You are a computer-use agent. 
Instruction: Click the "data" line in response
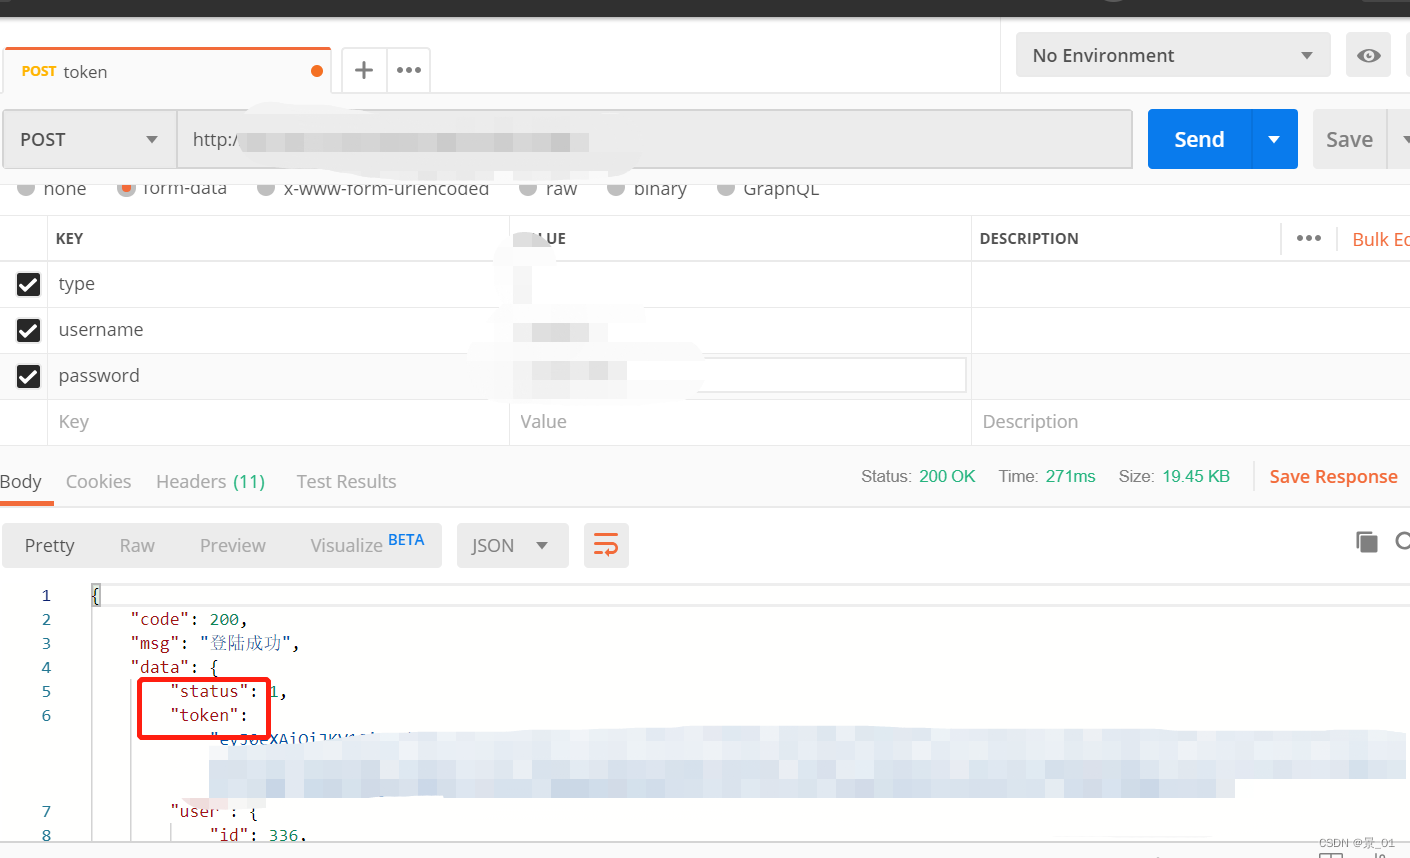point(174,667)
